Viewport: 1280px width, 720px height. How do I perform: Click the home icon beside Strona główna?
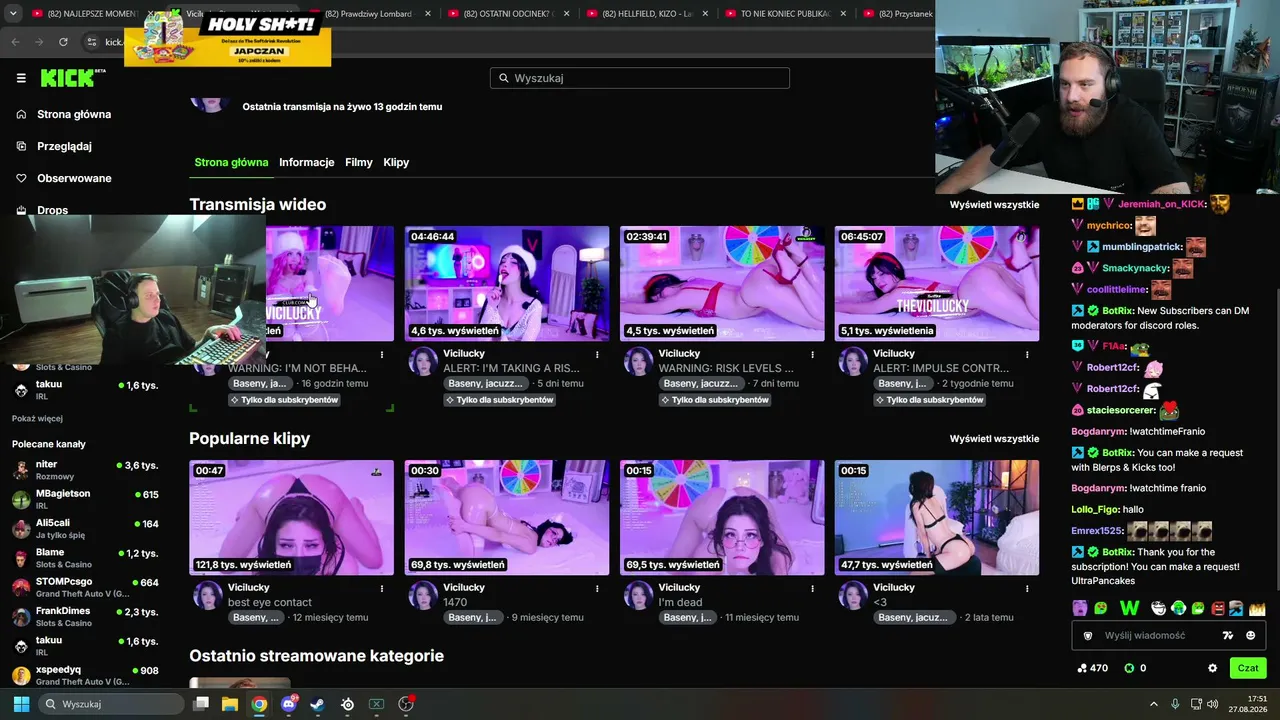(x=21, y=114)
